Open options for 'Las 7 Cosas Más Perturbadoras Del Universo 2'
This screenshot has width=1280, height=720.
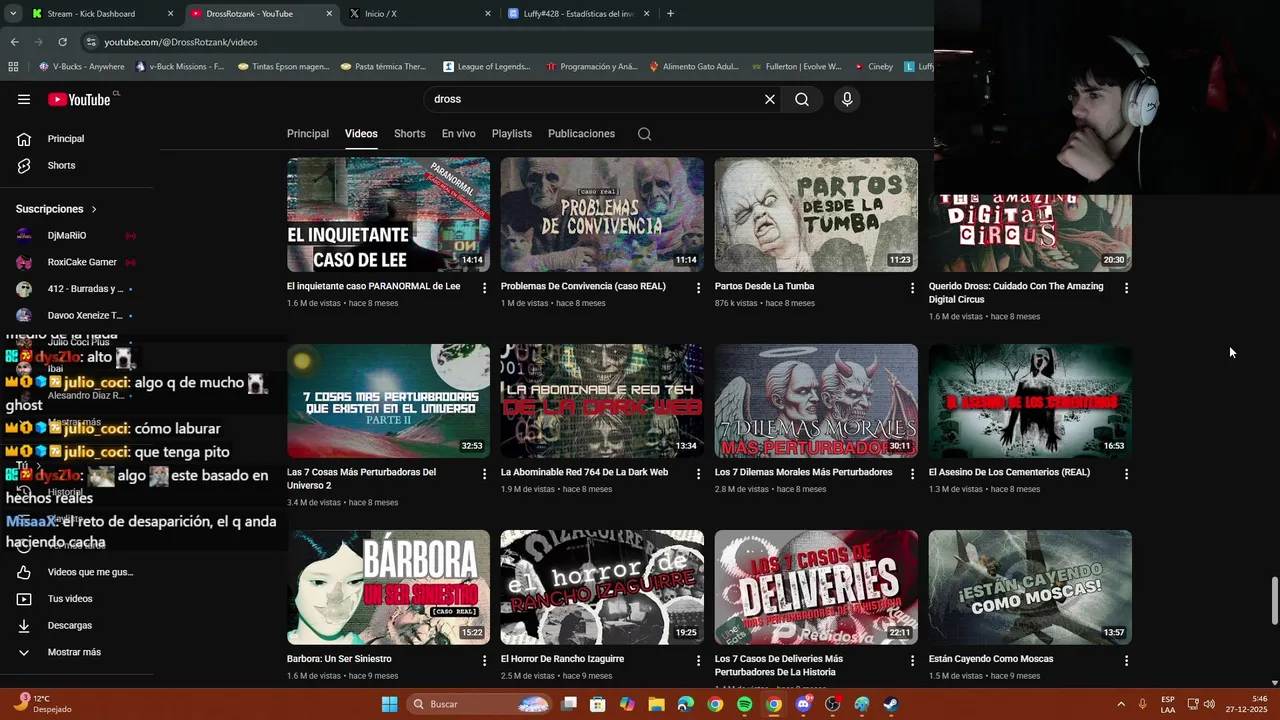pyautogui.click(x=485, y=474)
